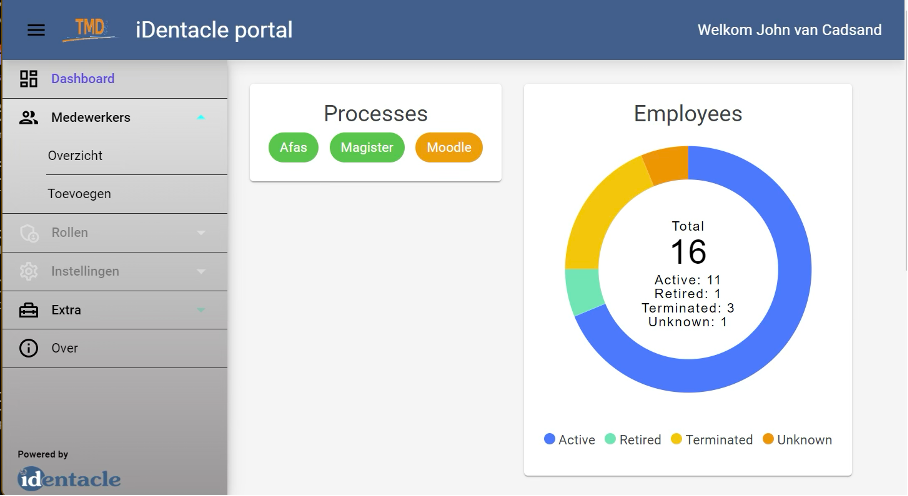Open the hamburger navigation menu
908x496 pixels.
[x=36, y=30]
